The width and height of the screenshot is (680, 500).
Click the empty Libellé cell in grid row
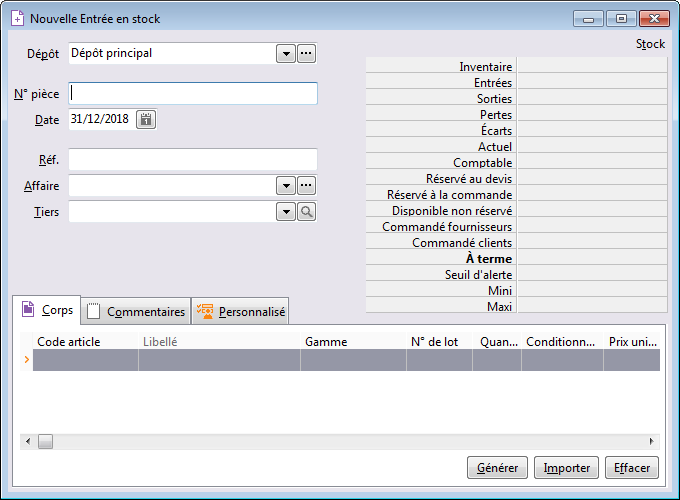pyautogui.click(x=219, y=360)
